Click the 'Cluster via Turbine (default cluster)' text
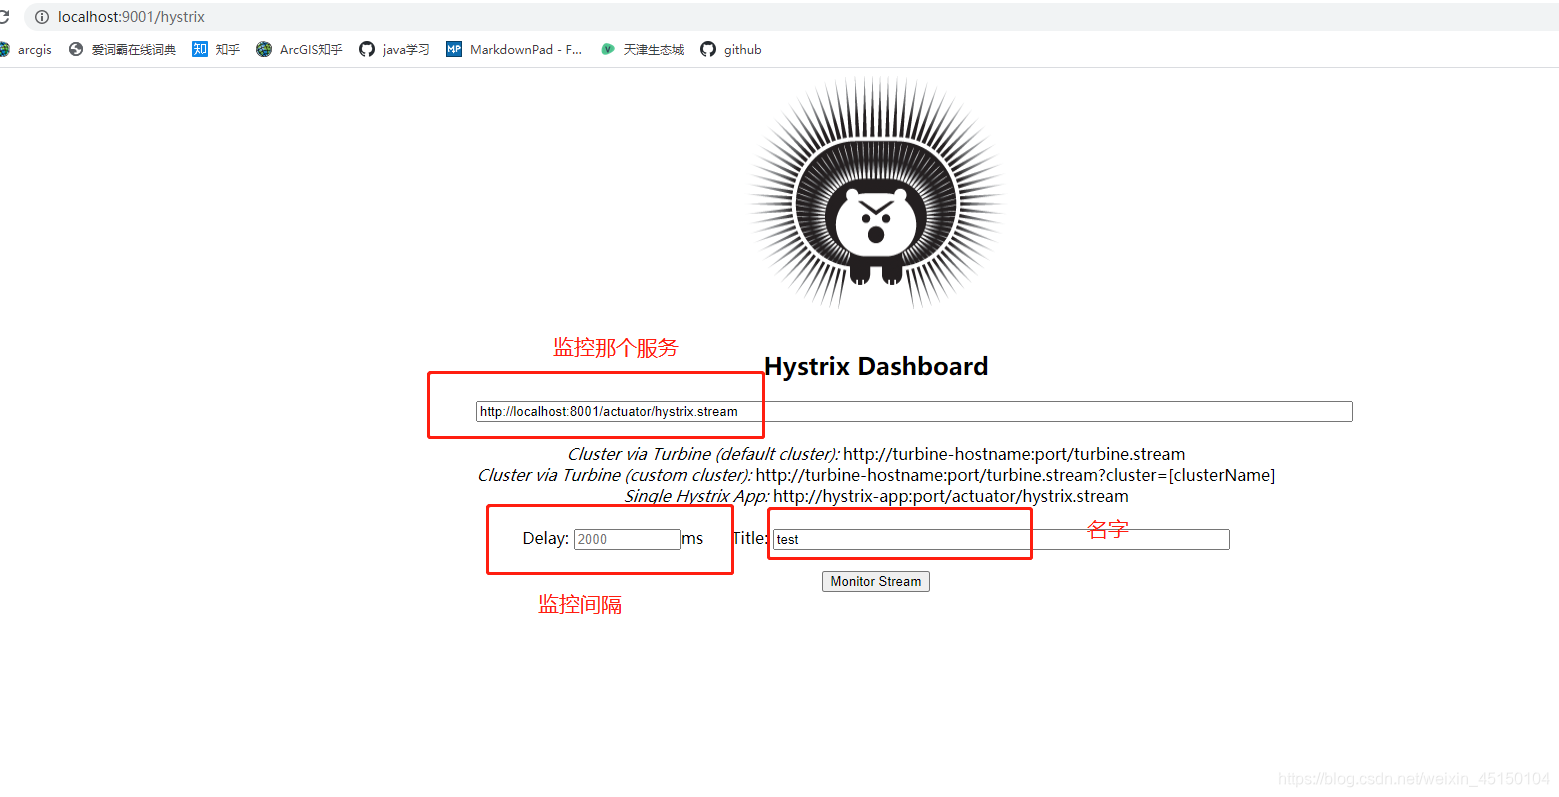 [x=703, y=454]
